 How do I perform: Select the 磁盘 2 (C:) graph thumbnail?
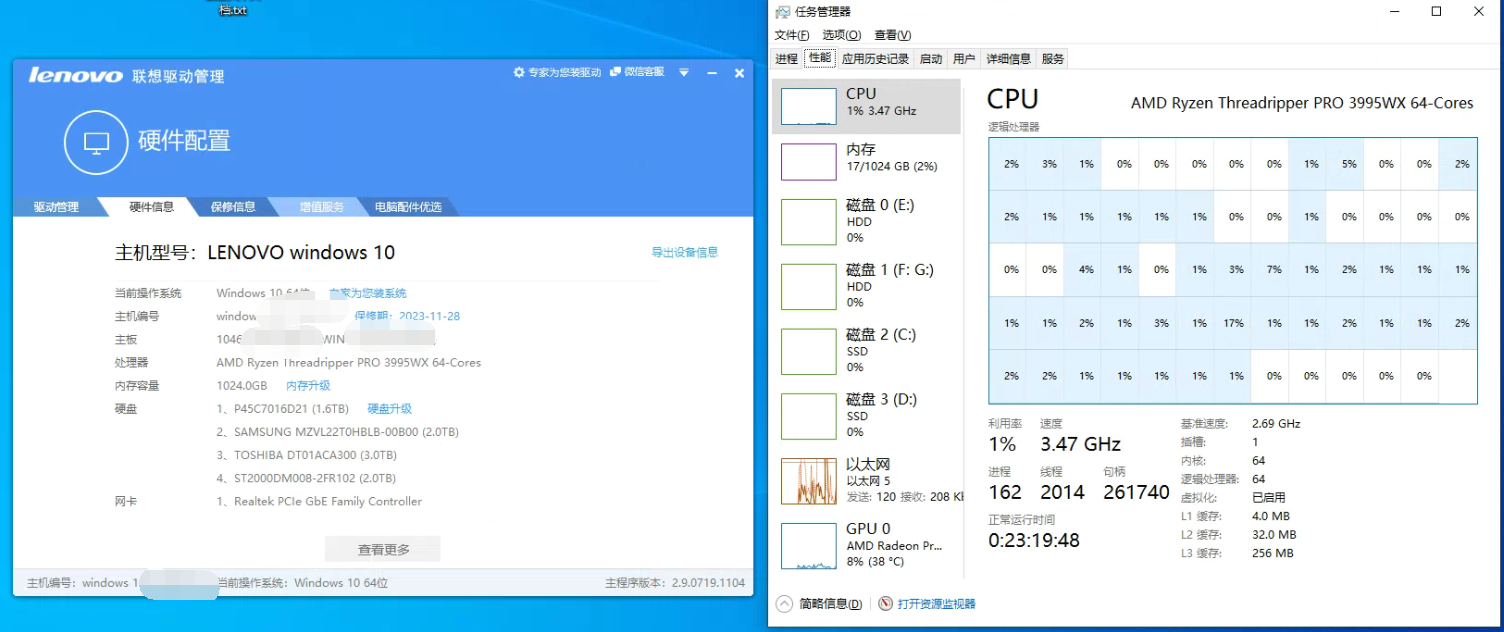click(808, 352)
